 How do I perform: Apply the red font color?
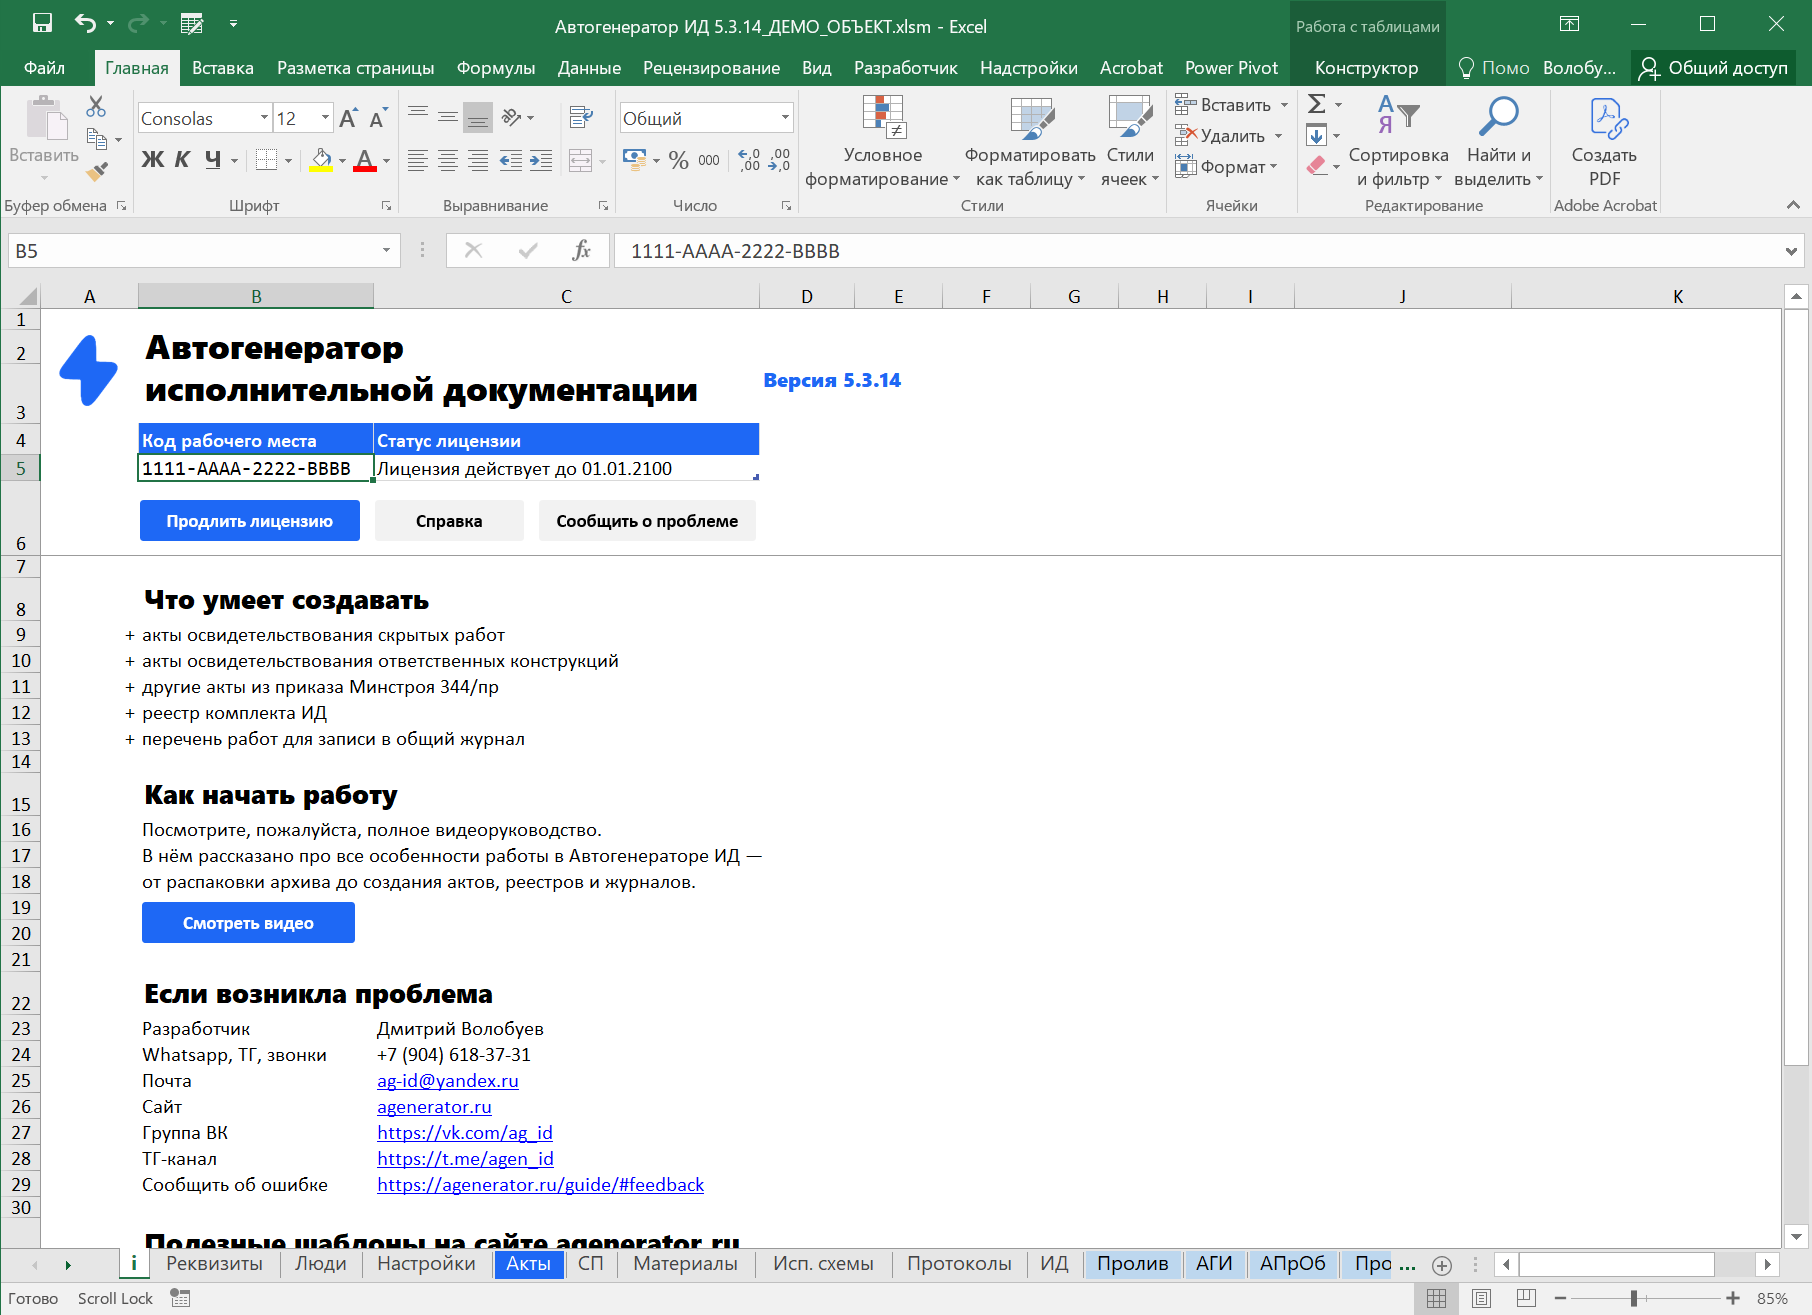pyautogui.click(x=365, y=160)
